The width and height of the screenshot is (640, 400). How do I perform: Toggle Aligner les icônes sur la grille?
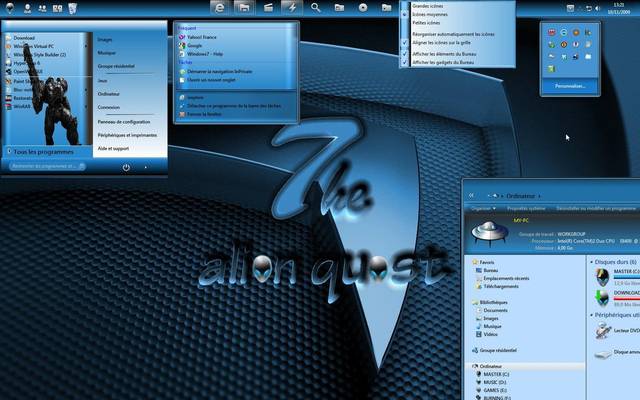(x=458, y=42)
